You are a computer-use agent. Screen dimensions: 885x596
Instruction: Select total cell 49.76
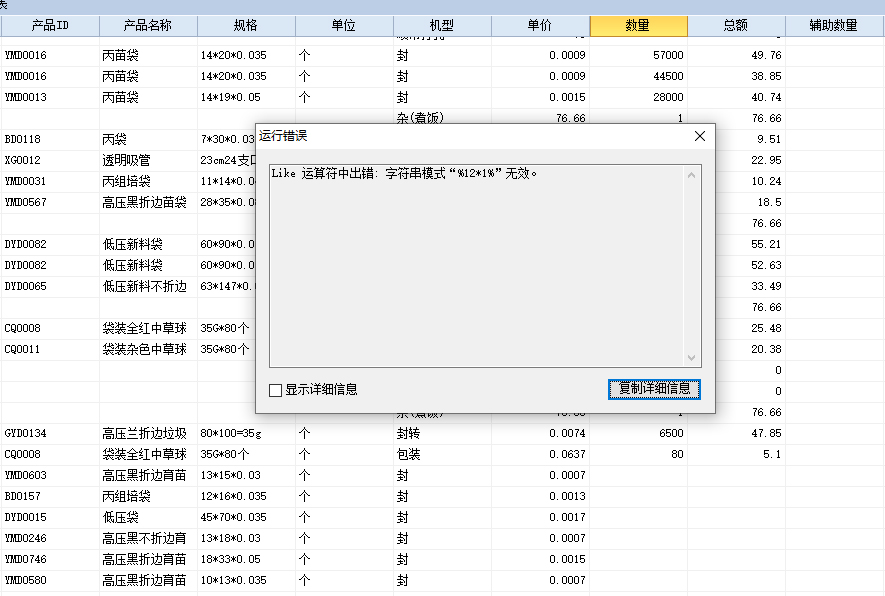(736, 55)
